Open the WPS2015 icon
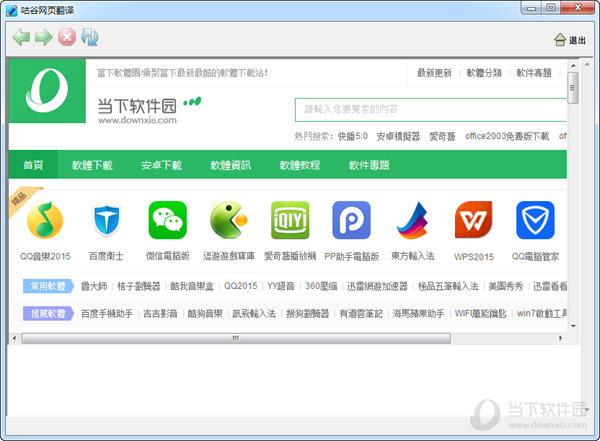 click(474, 220)
